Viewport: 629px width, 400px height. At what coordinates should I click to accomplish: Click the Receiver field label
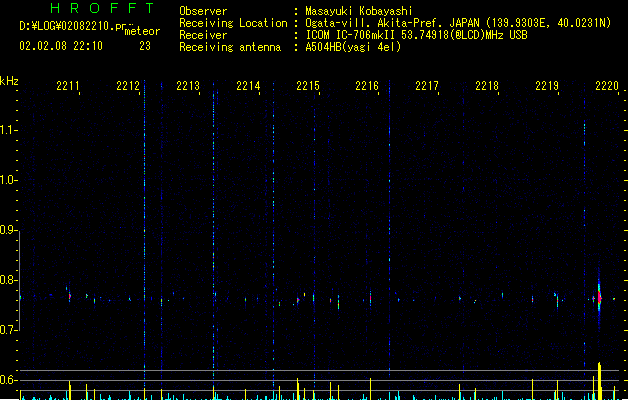click(203, 35)
